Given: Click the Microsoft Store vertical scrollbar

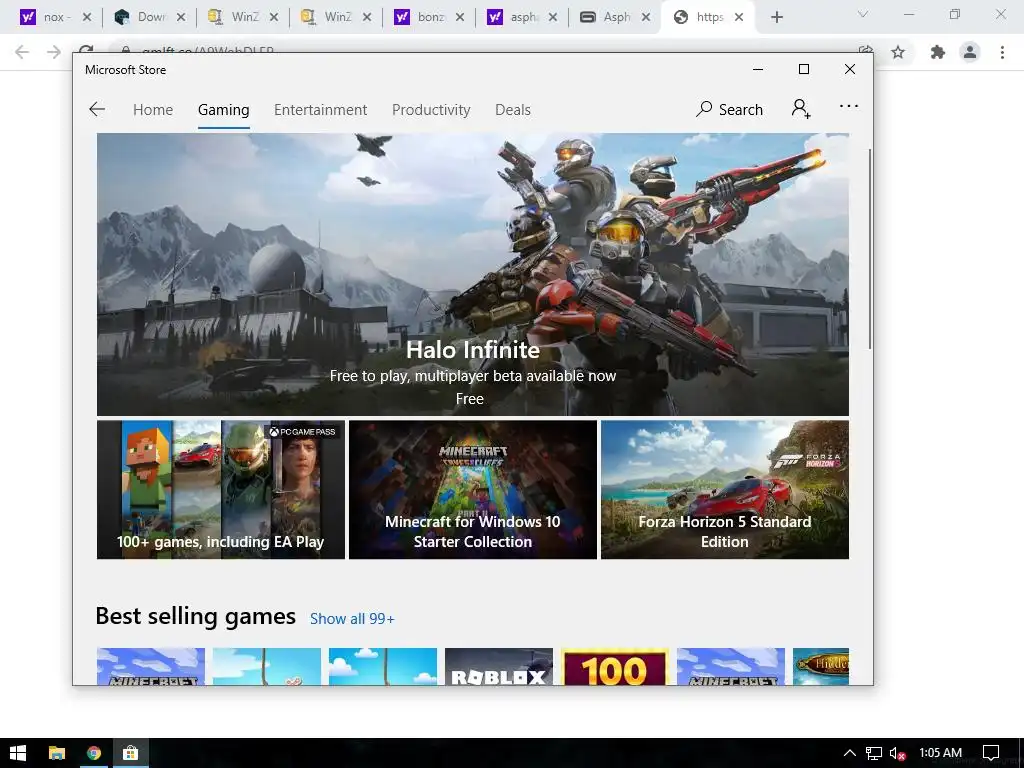Looking at the screenshot, I should (x=870, y=248).
